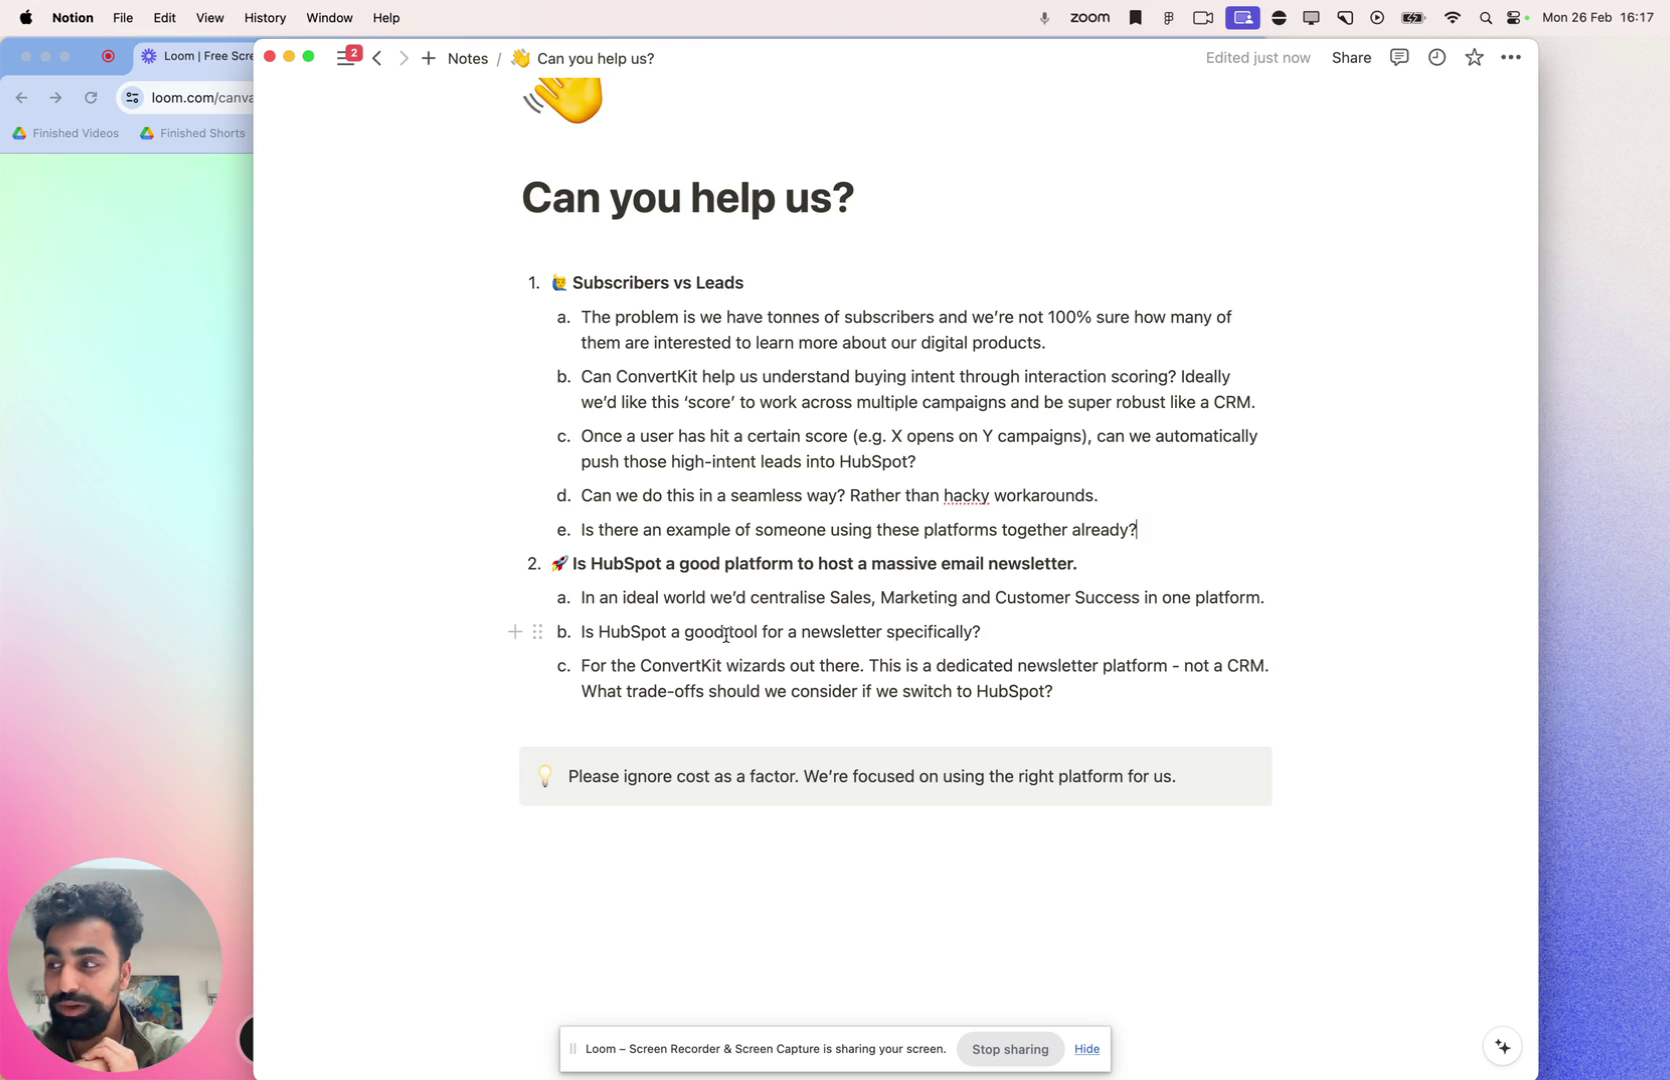Open the Finished Videos bookmark
Screen dimensions: 1670x1080
coord(66,133)
